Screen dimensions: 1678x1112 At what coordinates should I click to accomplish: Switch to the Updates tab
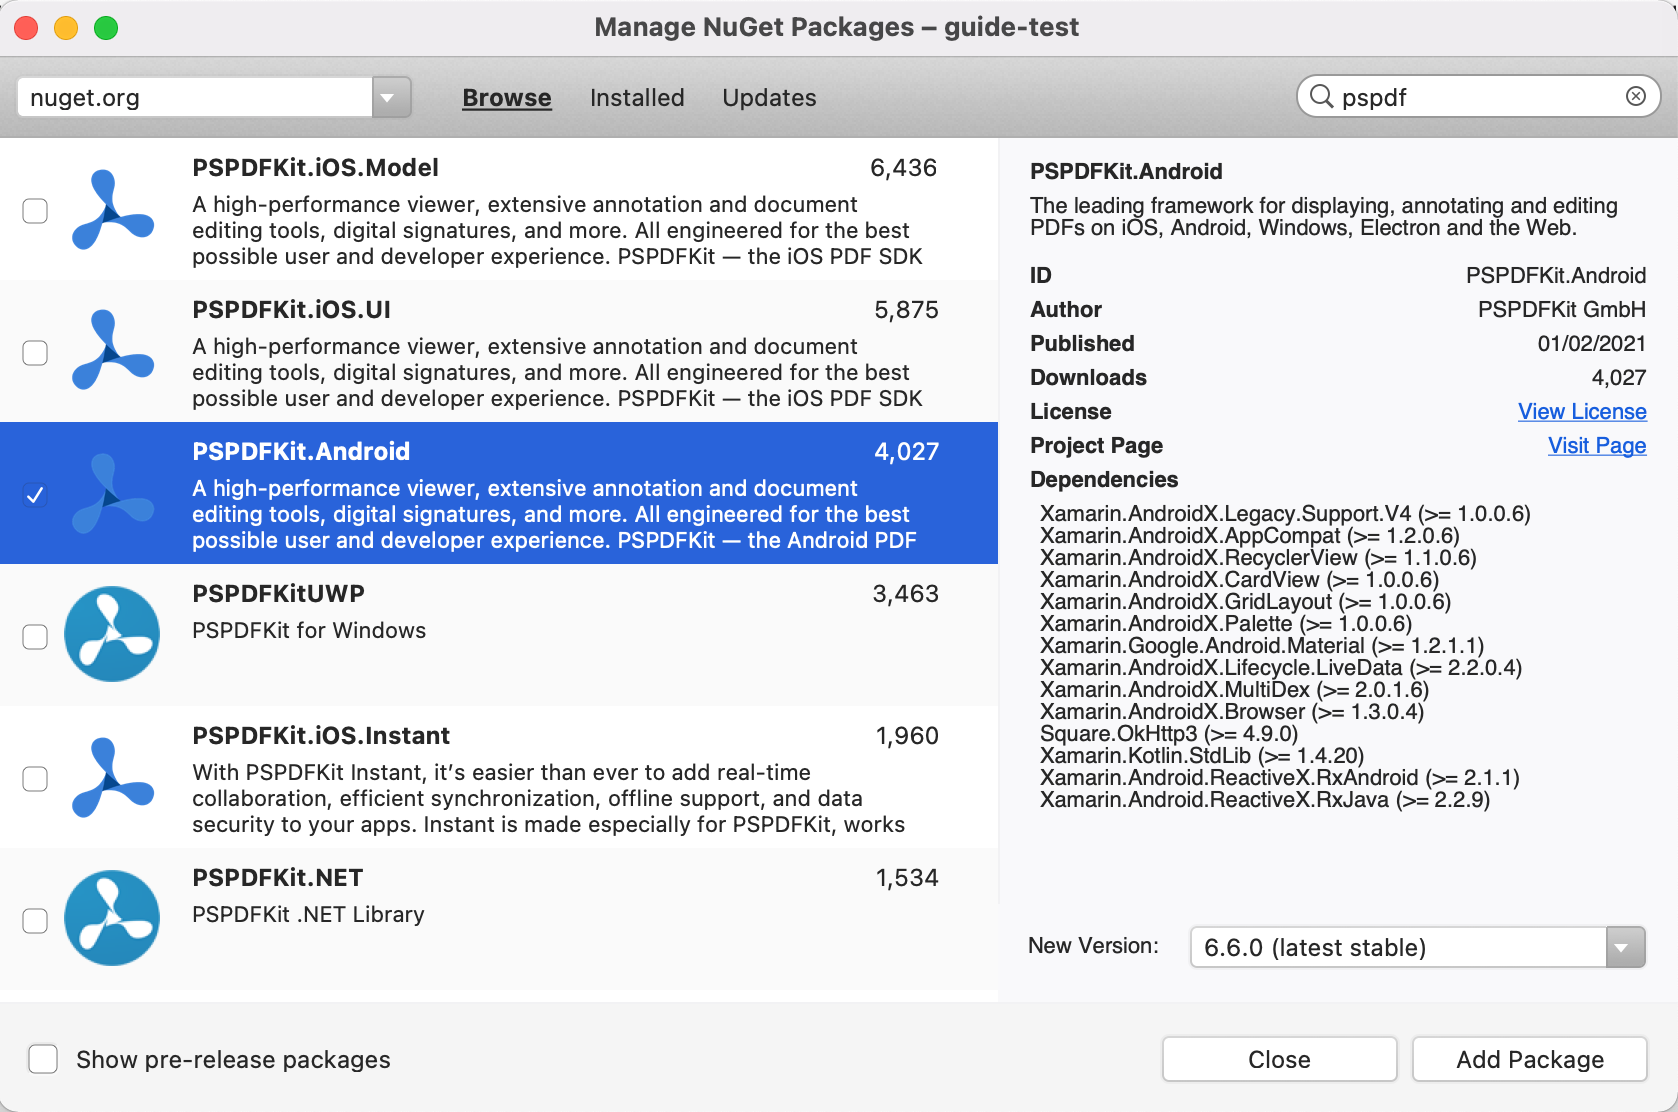pyautogui.click(x=769, y=98)
